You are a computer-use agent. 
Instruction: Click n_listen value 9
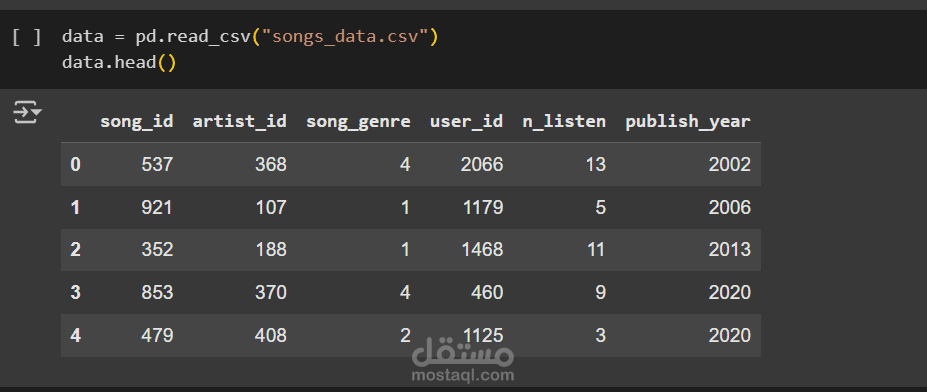click(601, 293)
